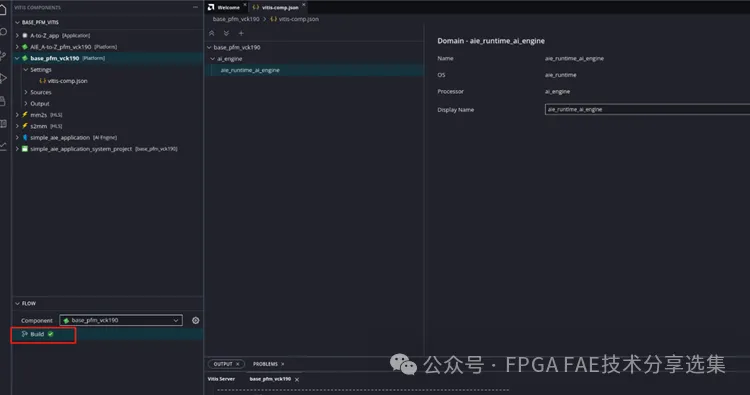Open the Source Control view in the activity bar
The height and width of the screenshot is (395, 750).
click(3, 55)
